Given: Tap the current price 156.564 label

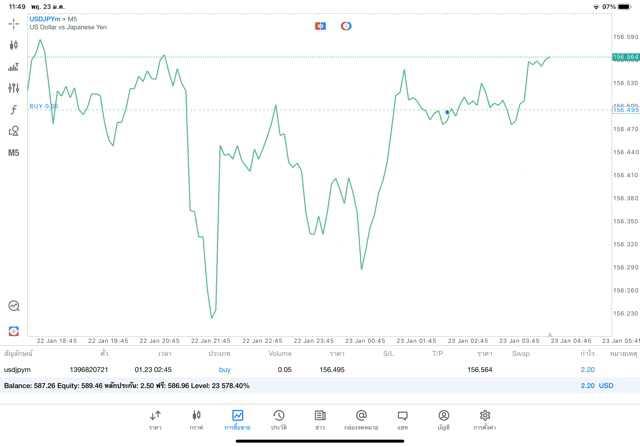Looking at the screenshot, I should coord(625,57).
